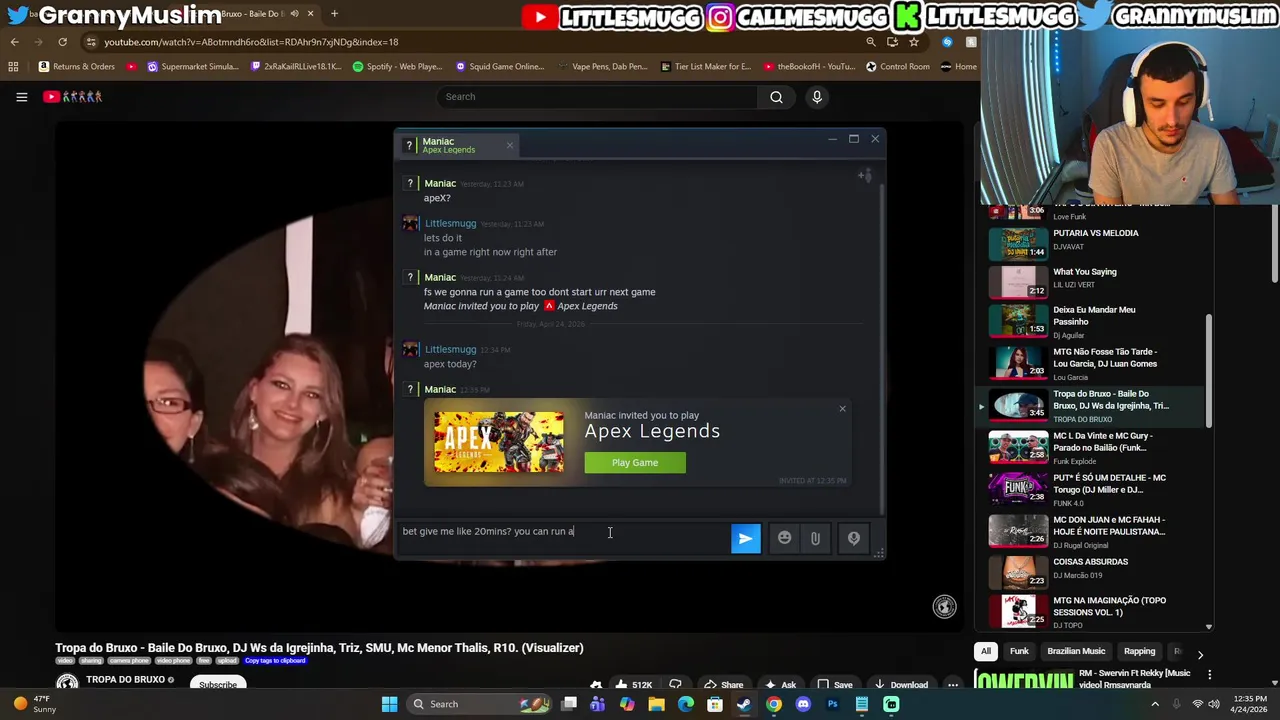Go to YouTube home via logo

click(72, 97)
